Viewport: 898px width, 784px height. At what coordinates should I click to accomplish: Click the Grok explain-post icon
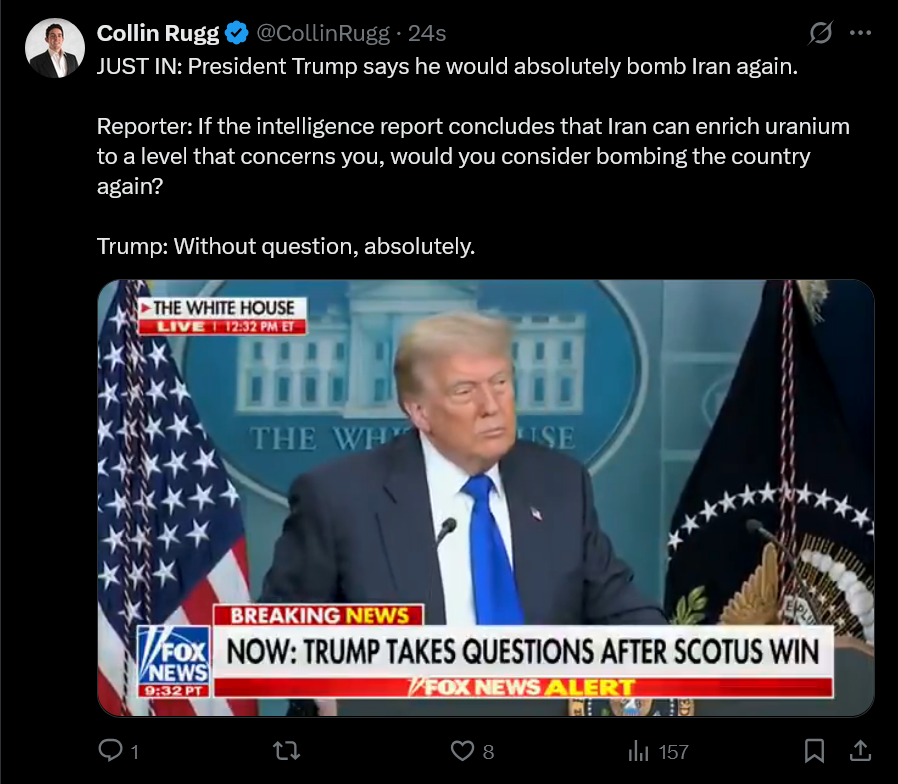pos(820,33)
